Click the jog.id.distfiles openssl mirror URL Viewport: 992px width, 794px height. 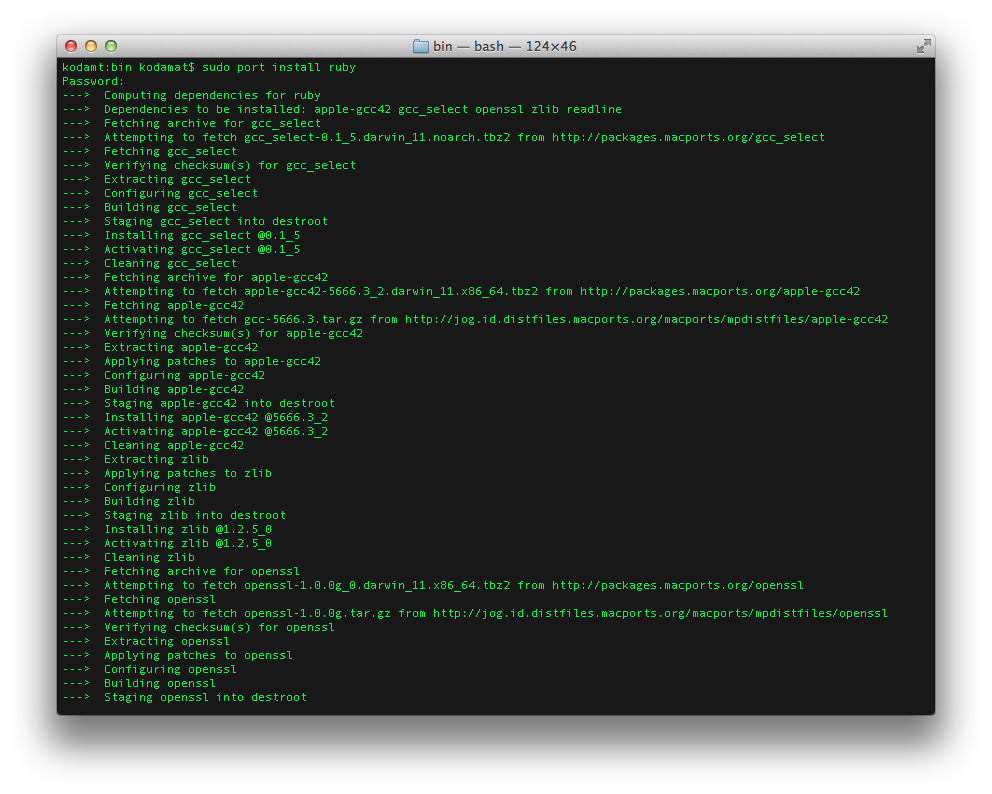pos(660,613)
